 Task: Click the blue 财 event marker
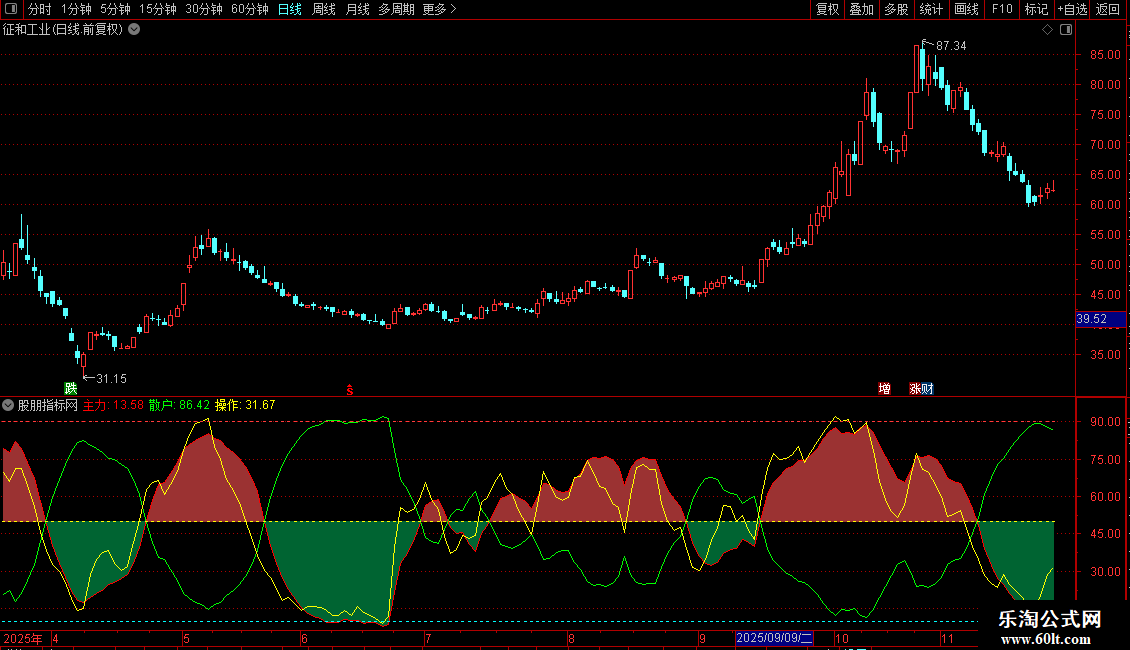[x=927, y=388]
